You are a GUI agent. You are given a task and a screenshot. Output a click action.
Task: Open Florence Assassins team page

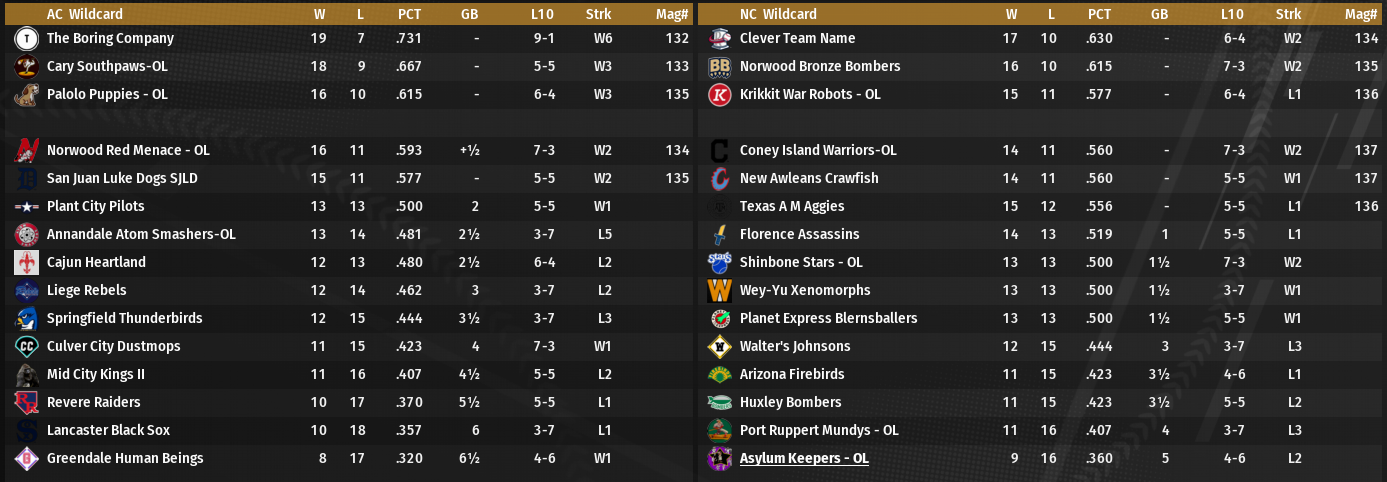point(799,234)
